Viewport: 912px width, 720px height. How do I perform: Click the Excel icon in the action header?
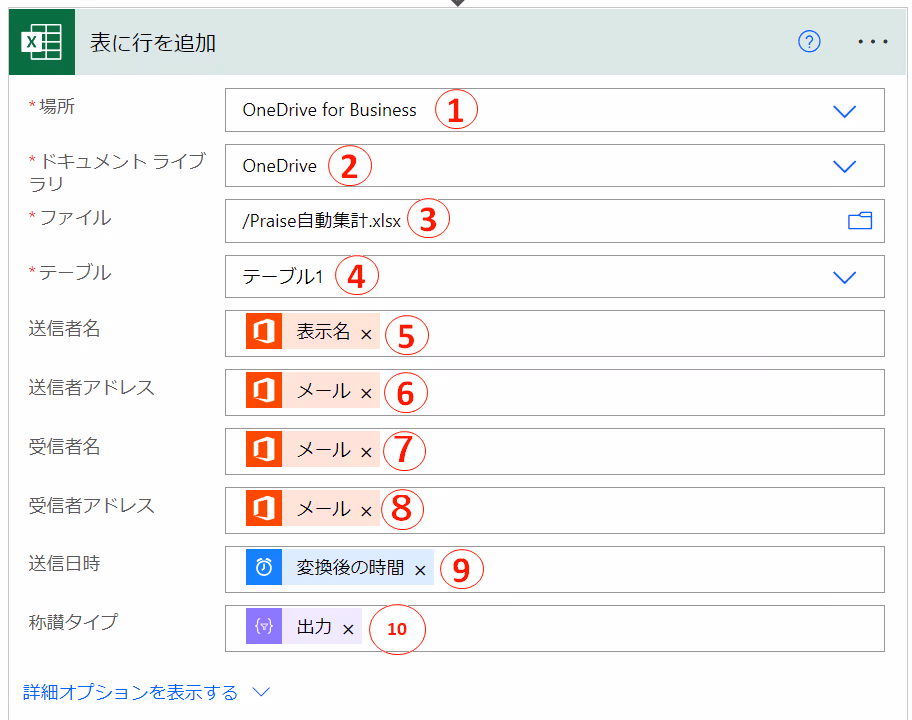pos(42,42)
